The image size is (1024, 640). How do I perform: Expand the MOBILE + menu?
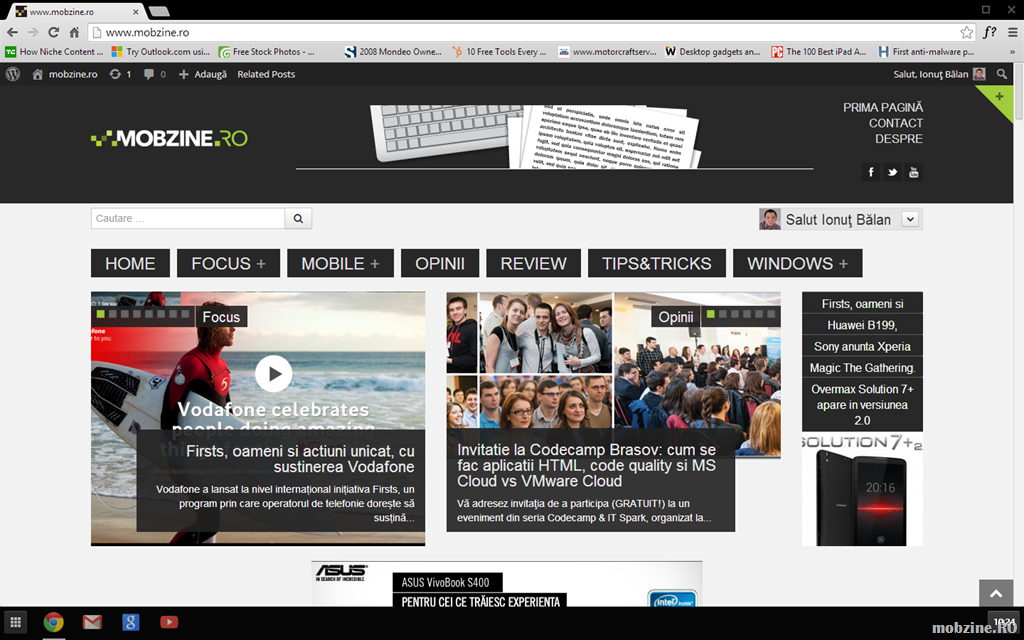tap(340, 263)
